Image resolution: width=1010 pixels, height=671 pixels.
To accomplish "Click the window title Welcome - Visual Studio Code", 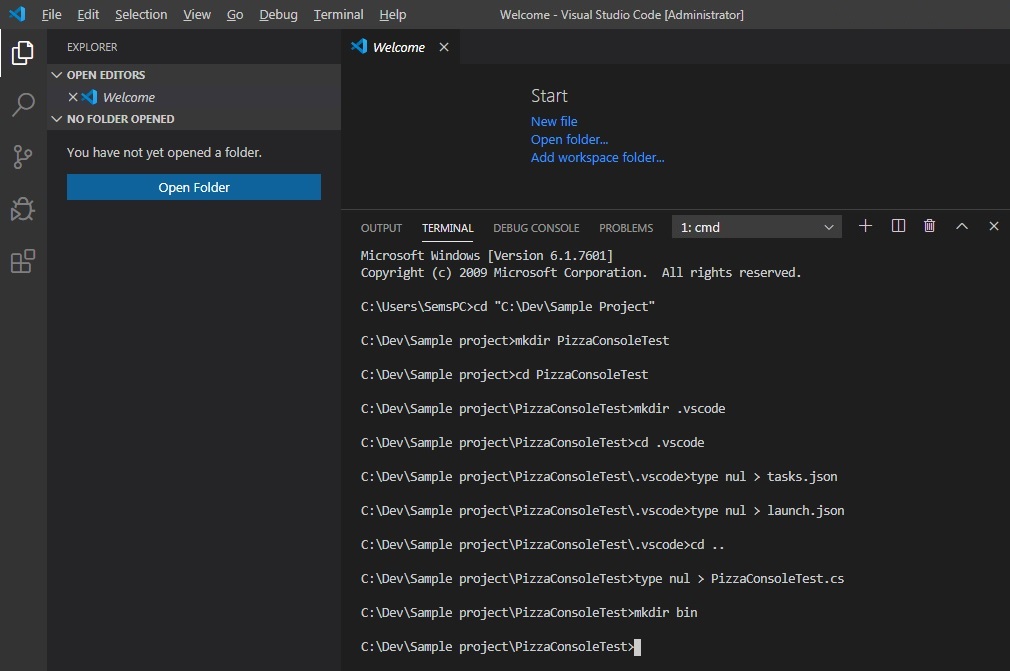I will point(622,14).
